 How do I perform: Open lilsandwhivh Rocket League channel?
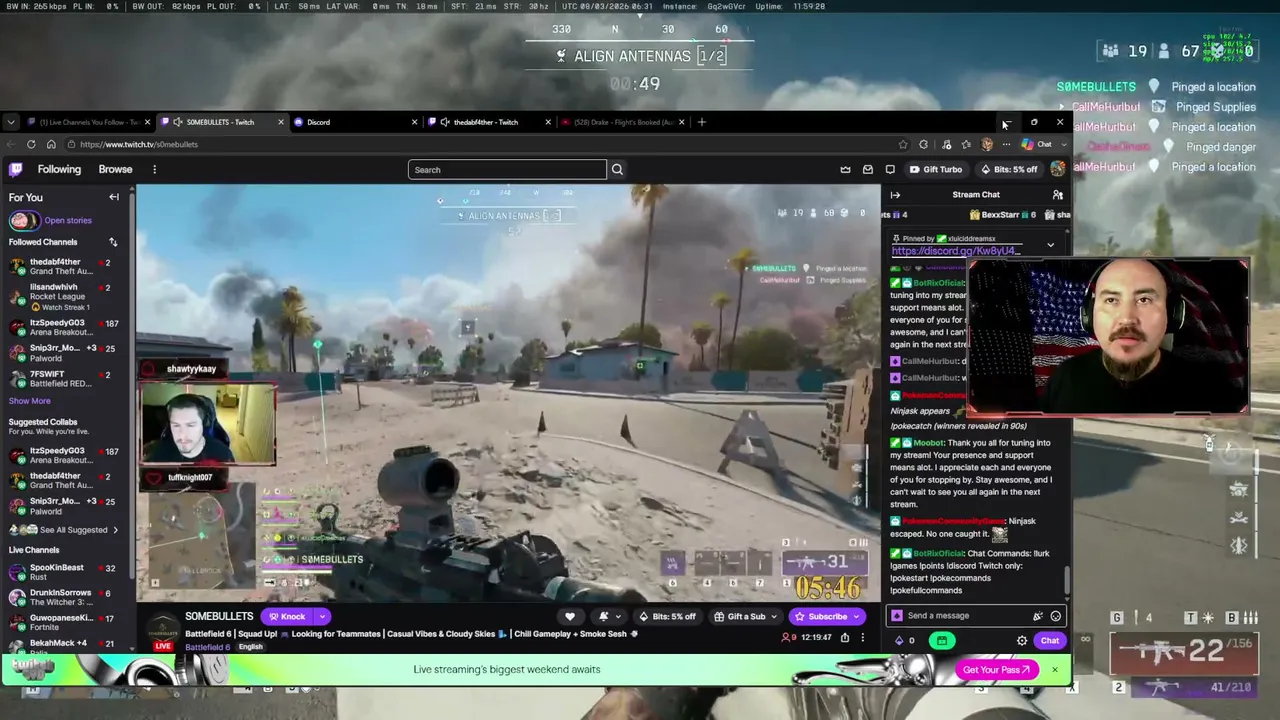pyautogui.click(x=67, y=296)
